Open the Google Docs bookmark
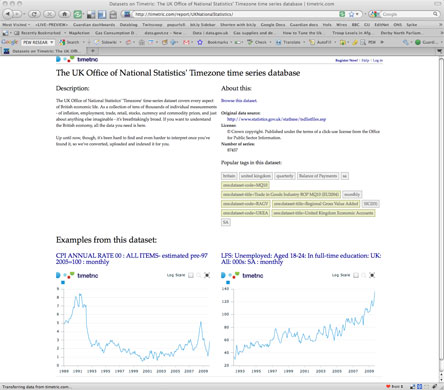 (273, 25)
